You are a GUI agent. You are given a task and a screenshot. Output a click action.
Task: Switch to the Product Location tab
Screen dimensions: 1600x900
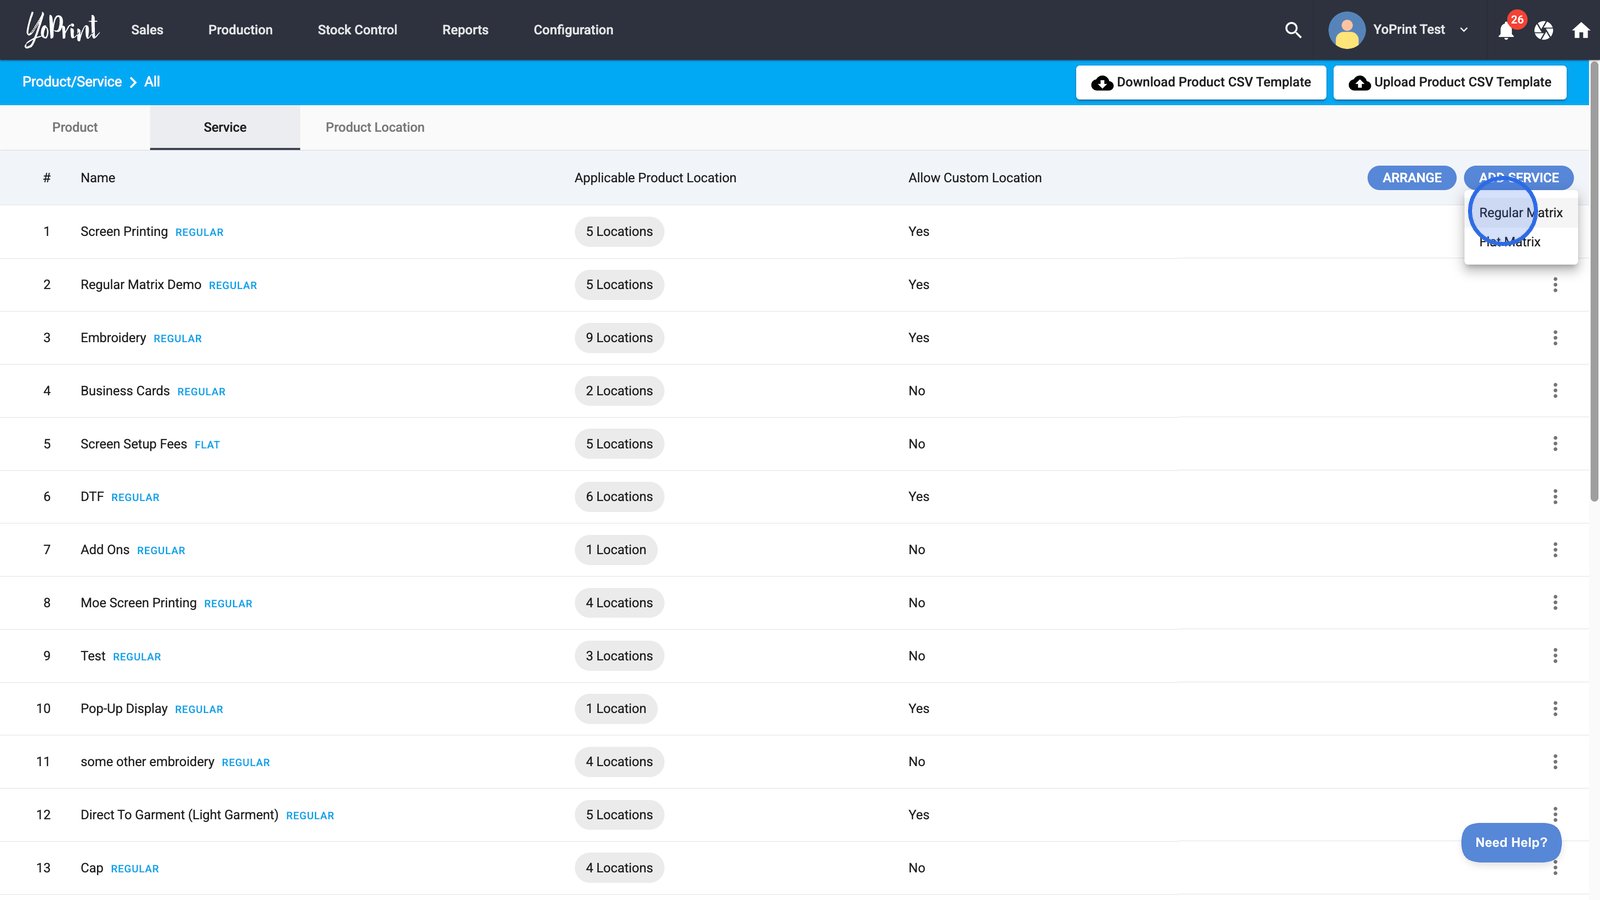point(375,127)
